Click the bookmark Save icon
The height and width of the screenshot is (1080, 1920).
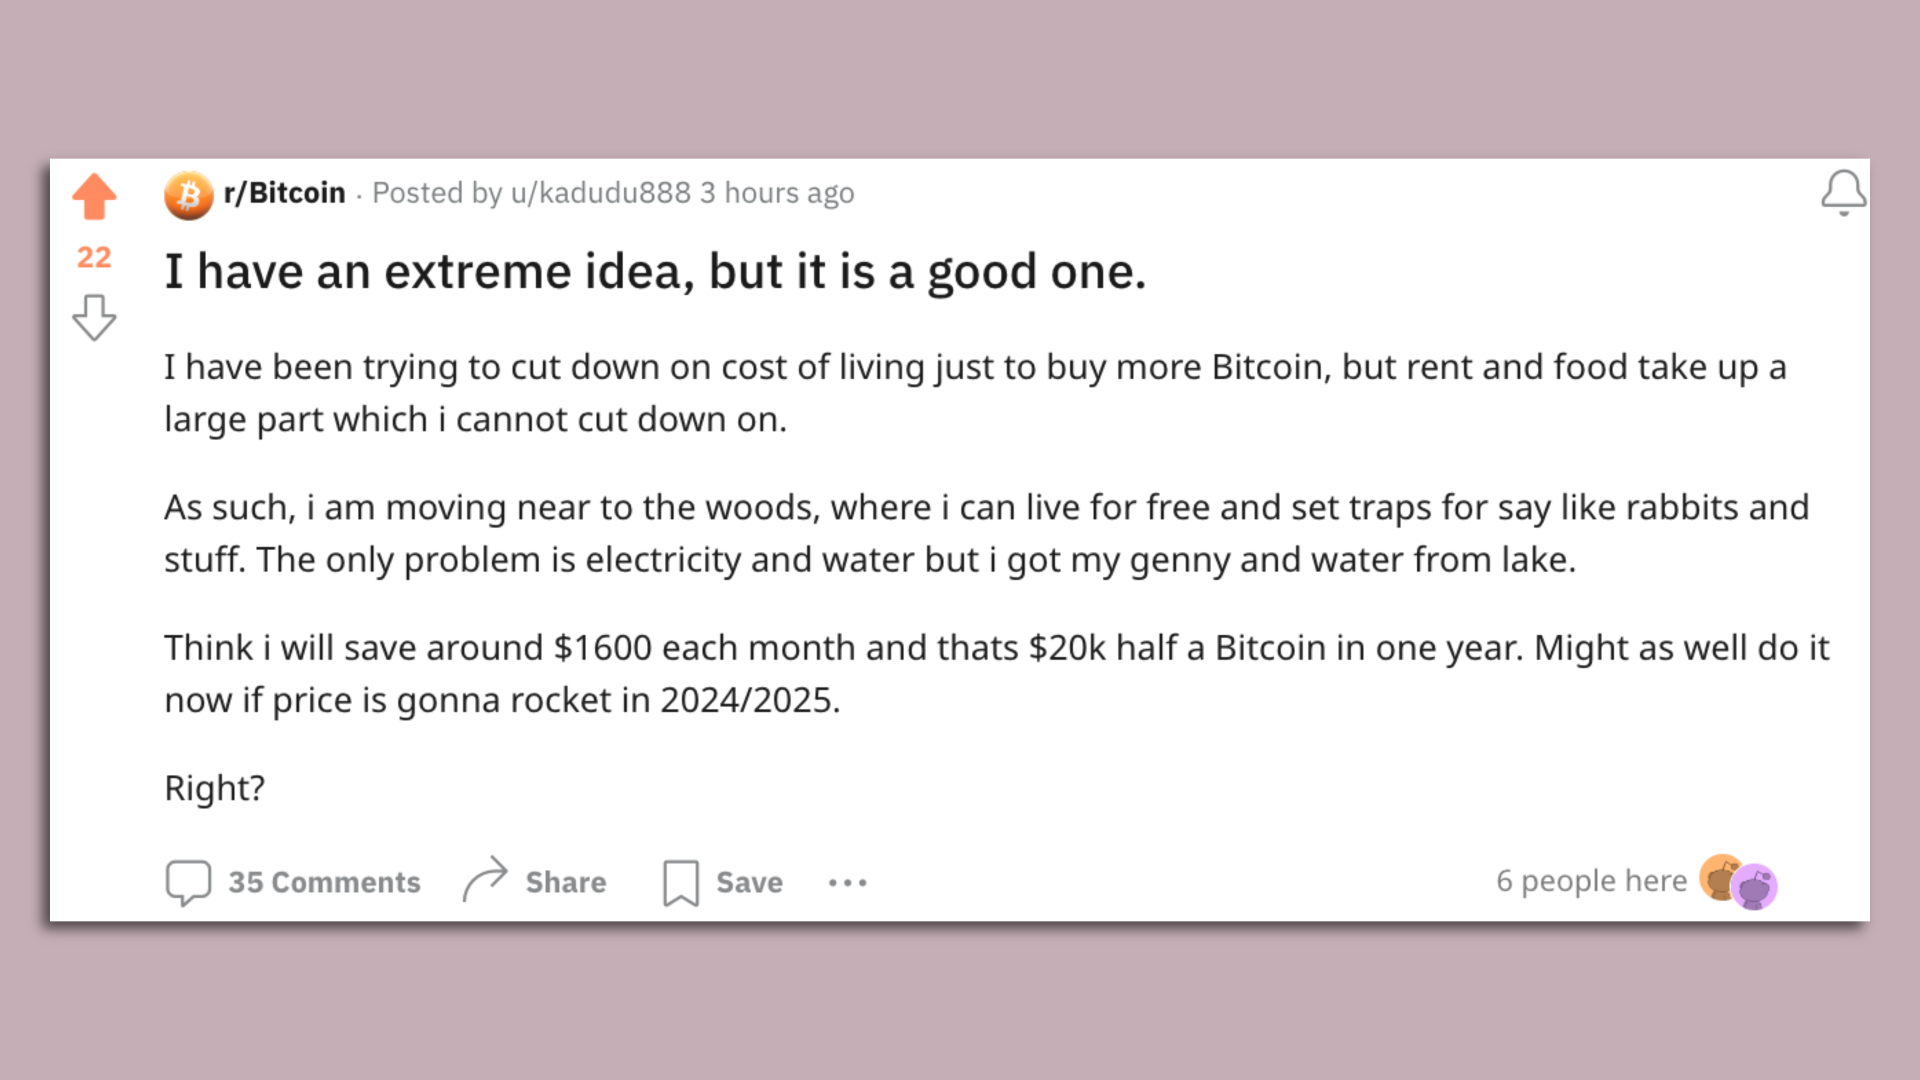(x=681, y=883)
